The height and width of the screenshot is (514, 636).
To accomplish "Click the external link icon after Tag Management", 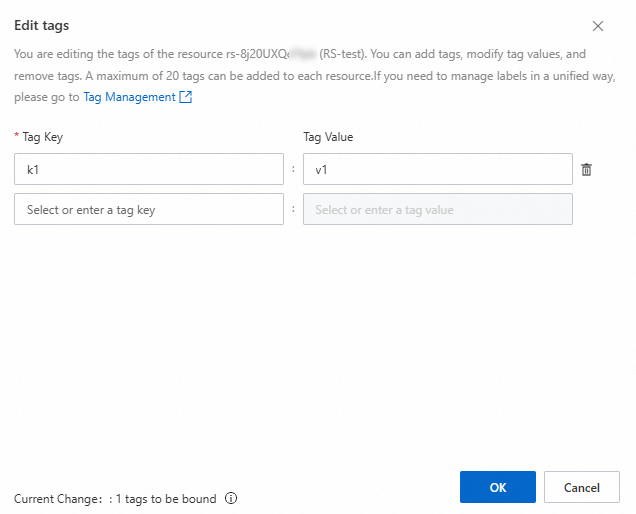I will (185, 98).
